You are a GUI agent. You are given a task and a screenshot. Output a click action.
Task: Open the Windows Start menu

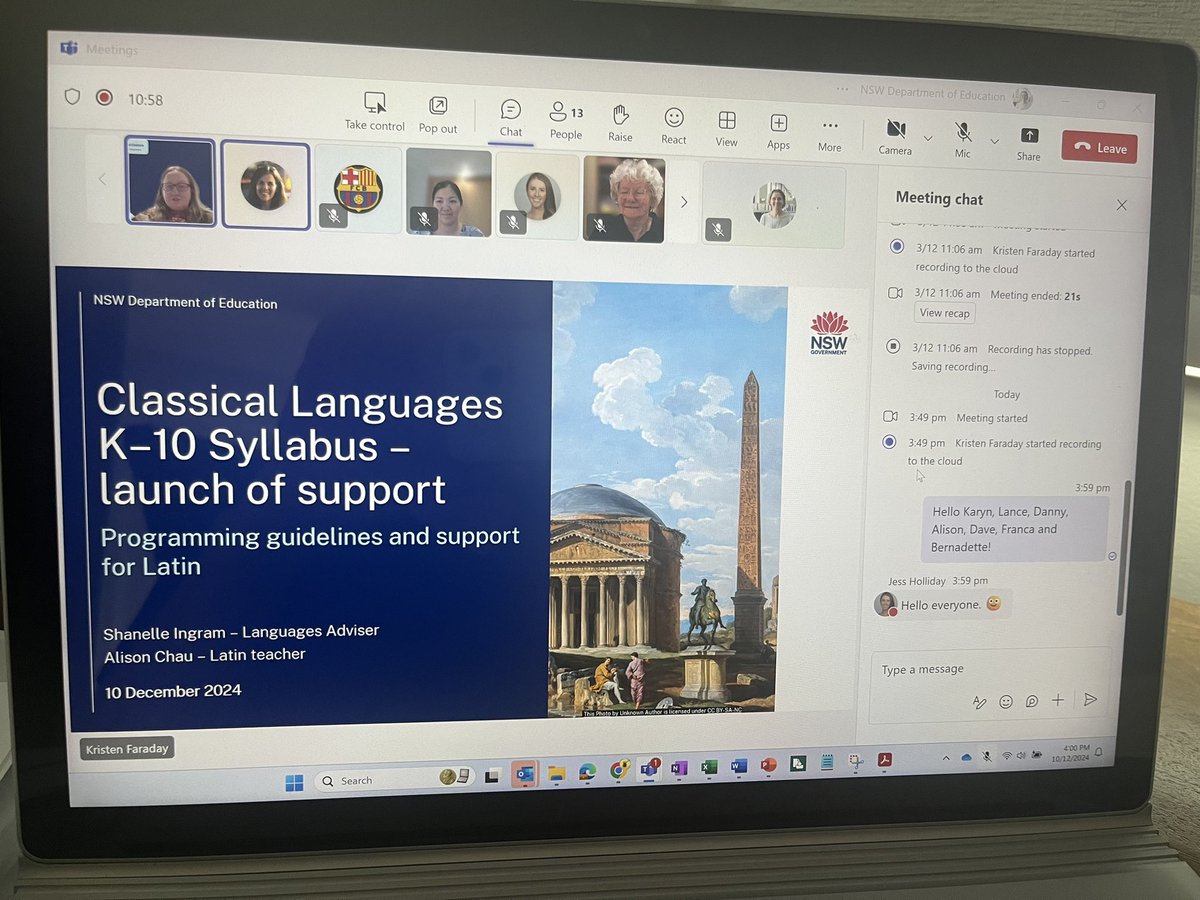pos(294,783)
